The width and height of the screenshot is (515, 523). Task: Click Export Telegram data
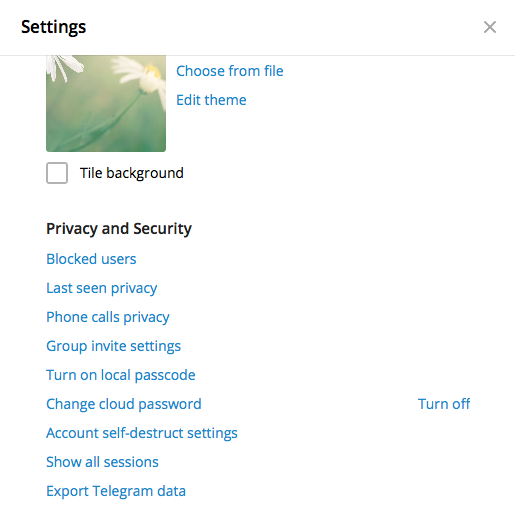[x=116, y=491]
